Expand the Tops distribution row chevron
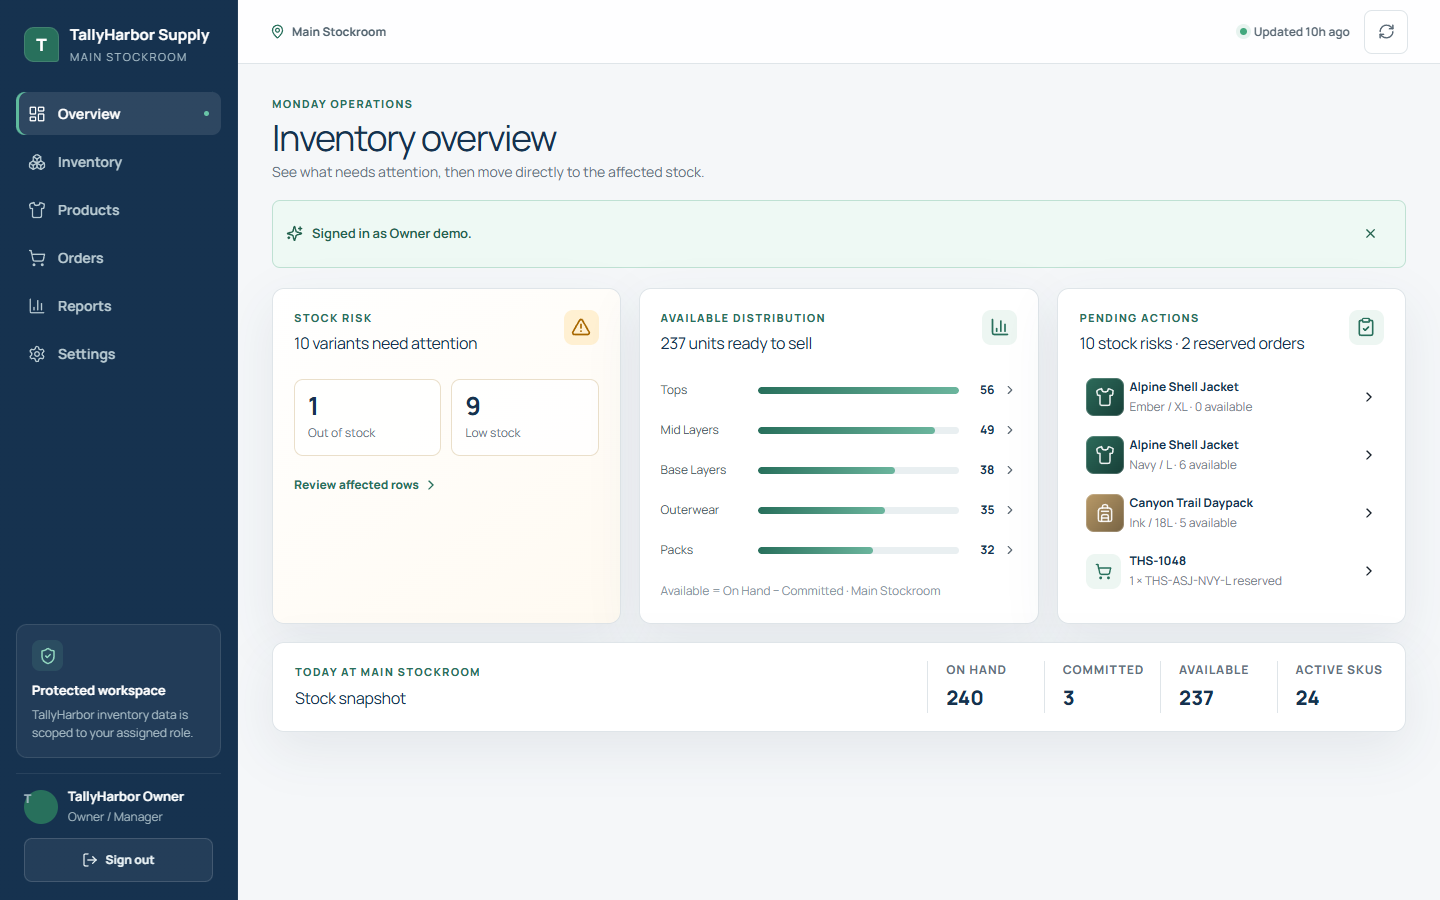The height and width of the screenshot is (900, 1440). point(1010,390)
